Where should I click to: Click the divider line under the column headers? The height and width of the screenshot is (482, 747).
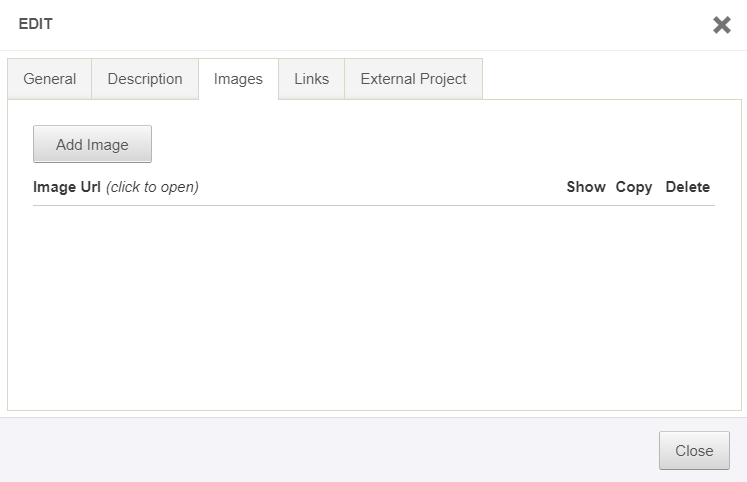373,205
